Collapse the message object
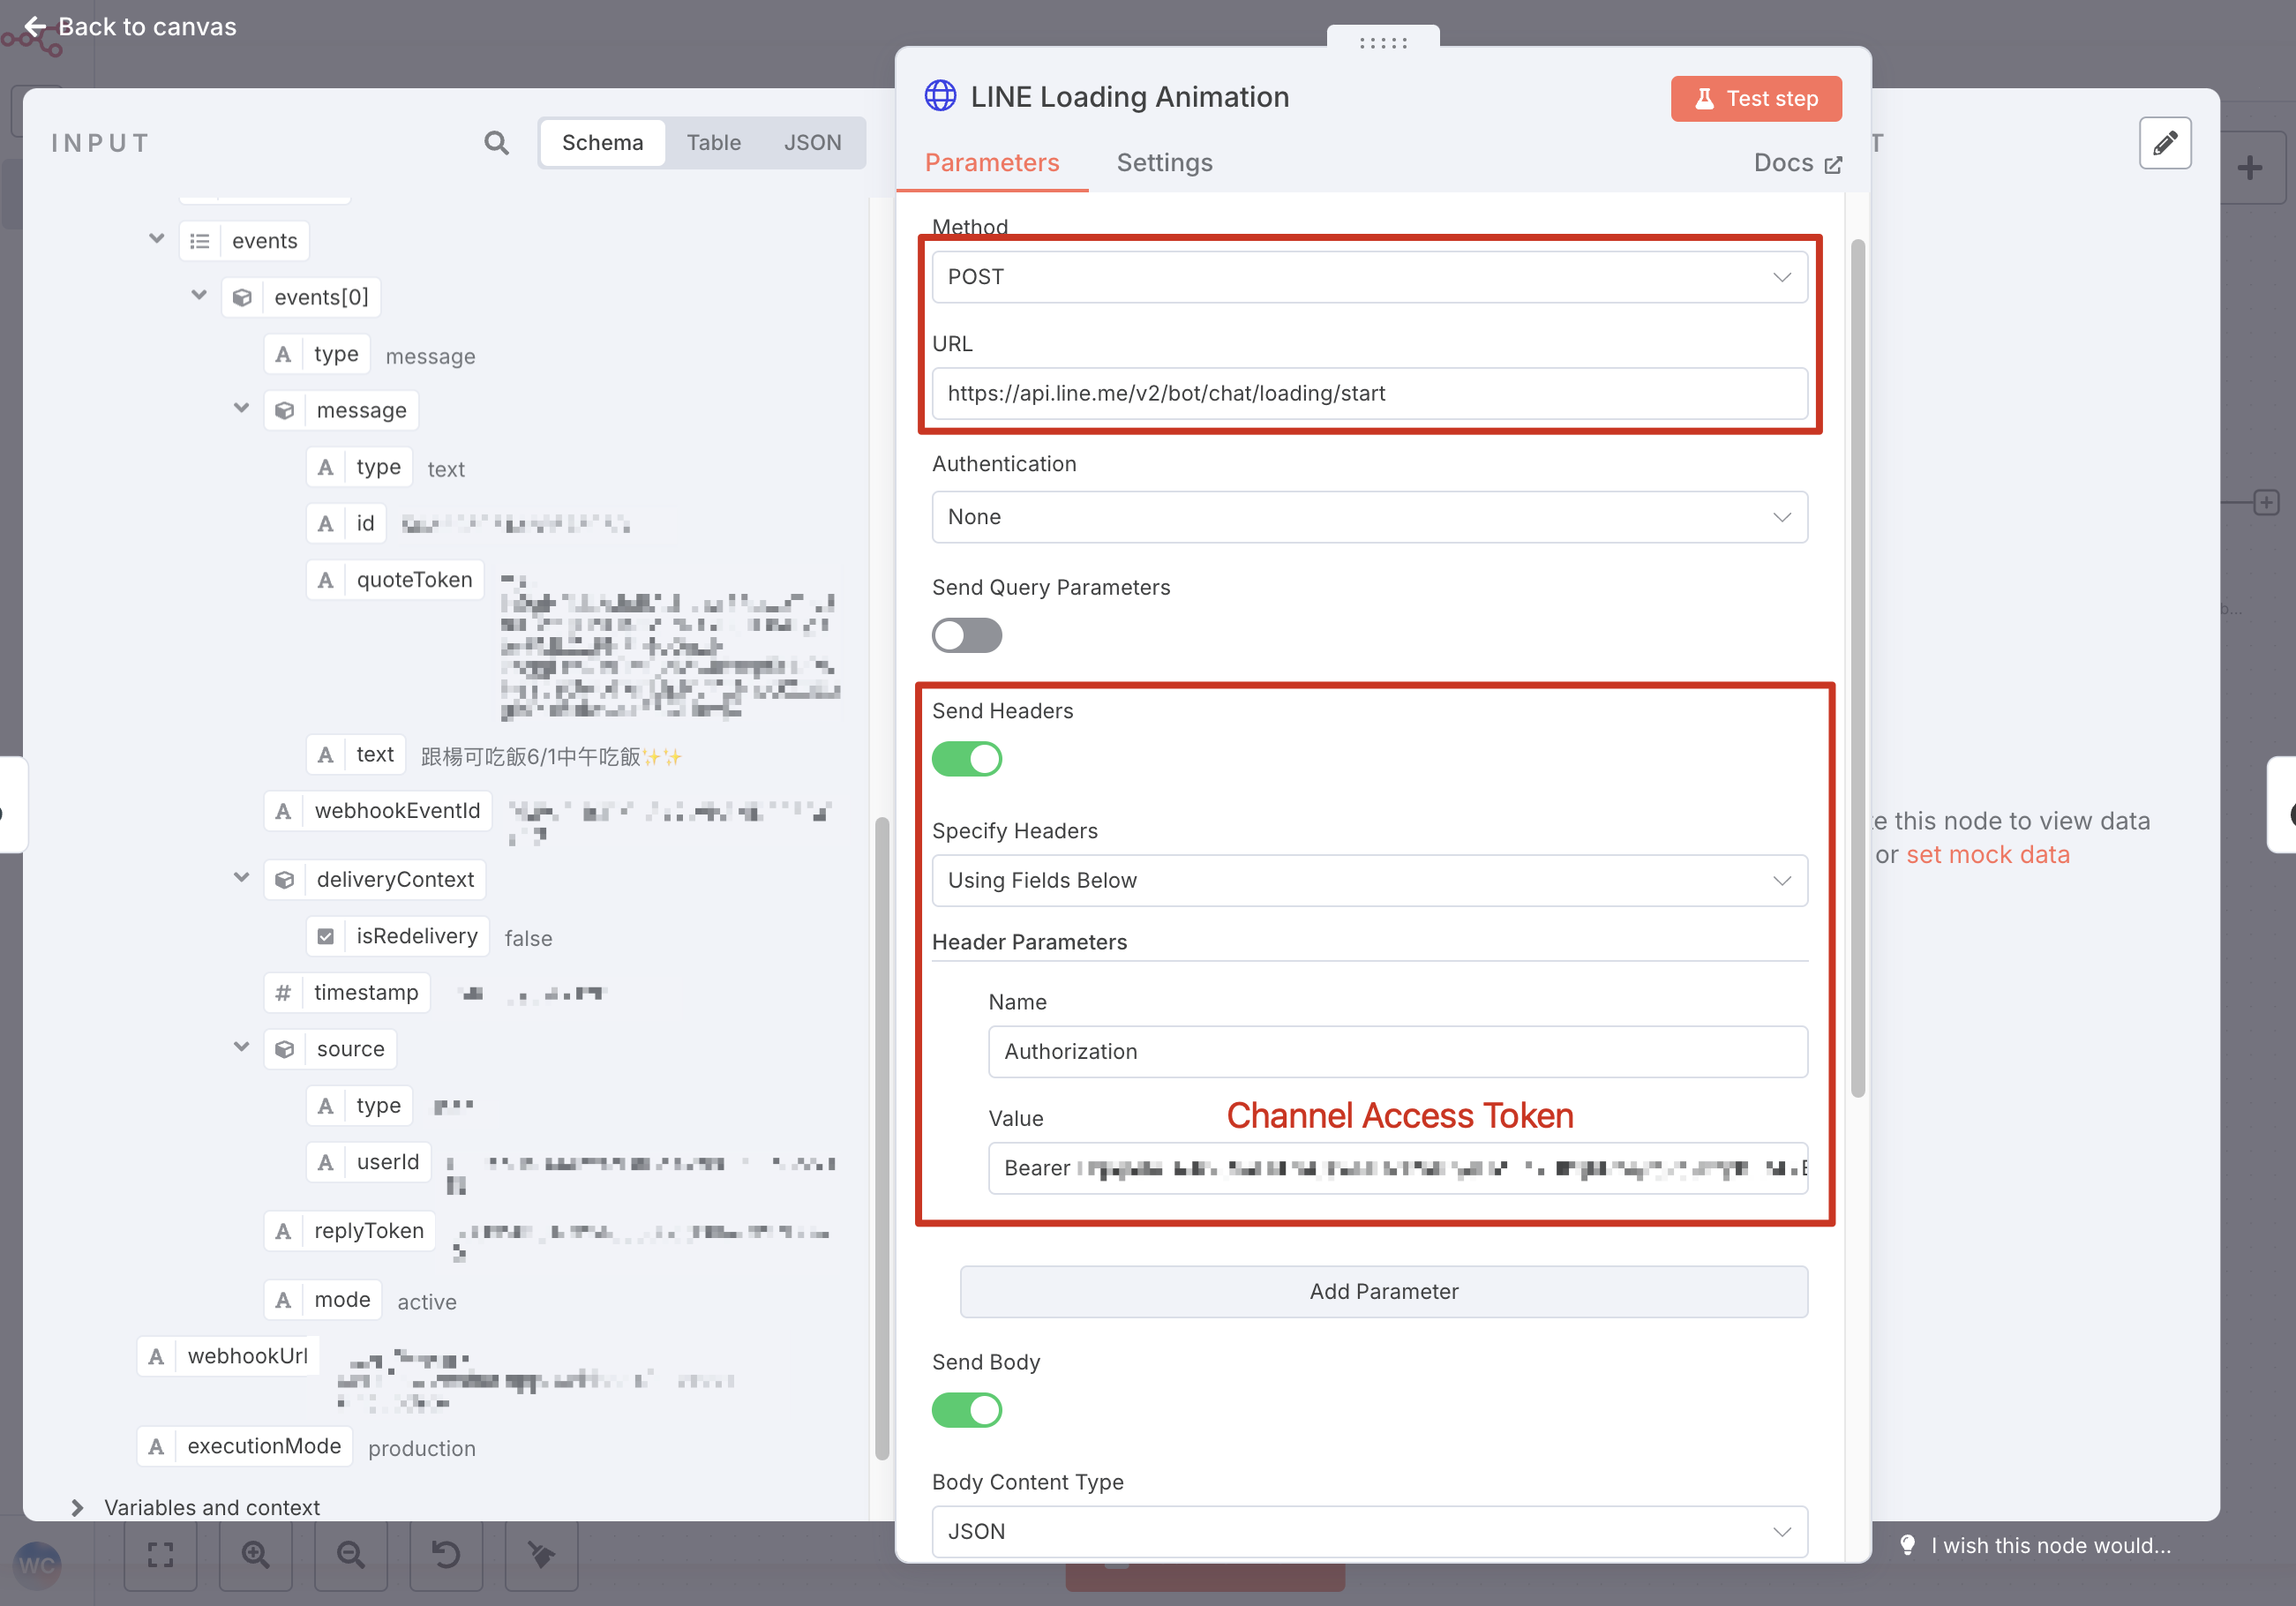 point(241,408)
